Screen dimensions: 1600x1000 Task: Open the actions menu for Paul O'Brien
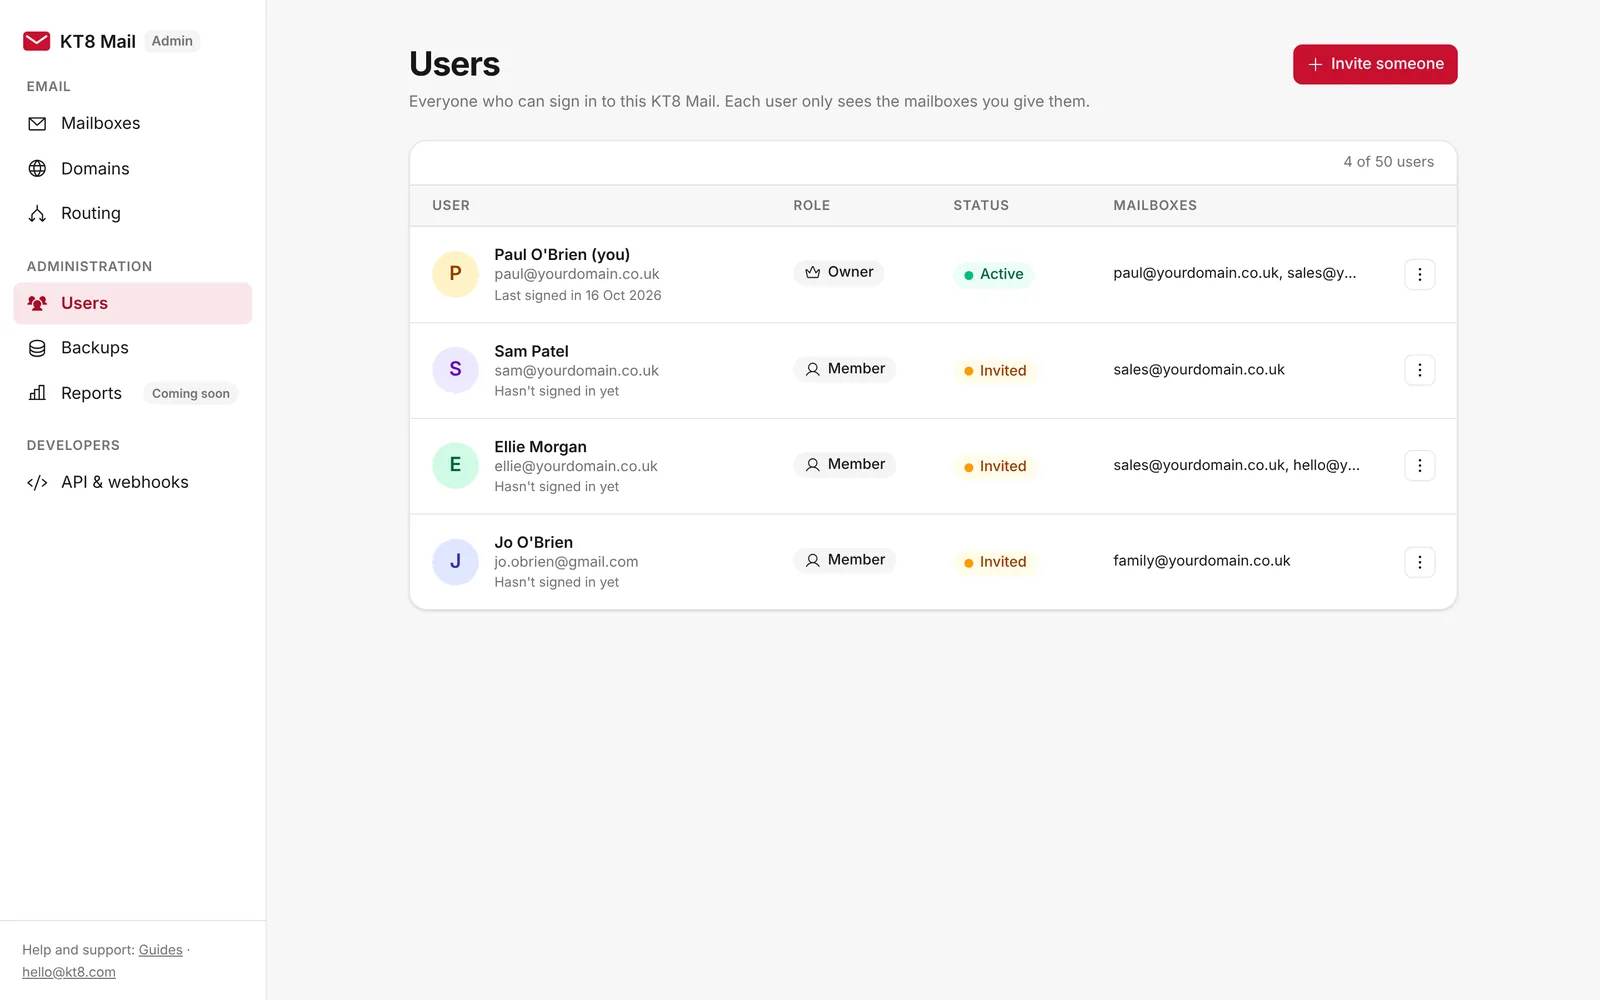pos(1419,274)
